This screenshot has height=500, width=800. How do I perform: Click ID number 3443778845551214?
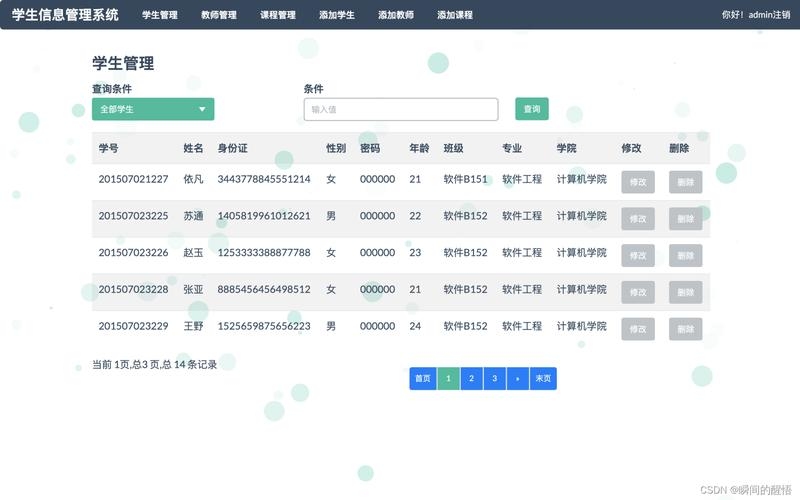[x=264, y=179]
